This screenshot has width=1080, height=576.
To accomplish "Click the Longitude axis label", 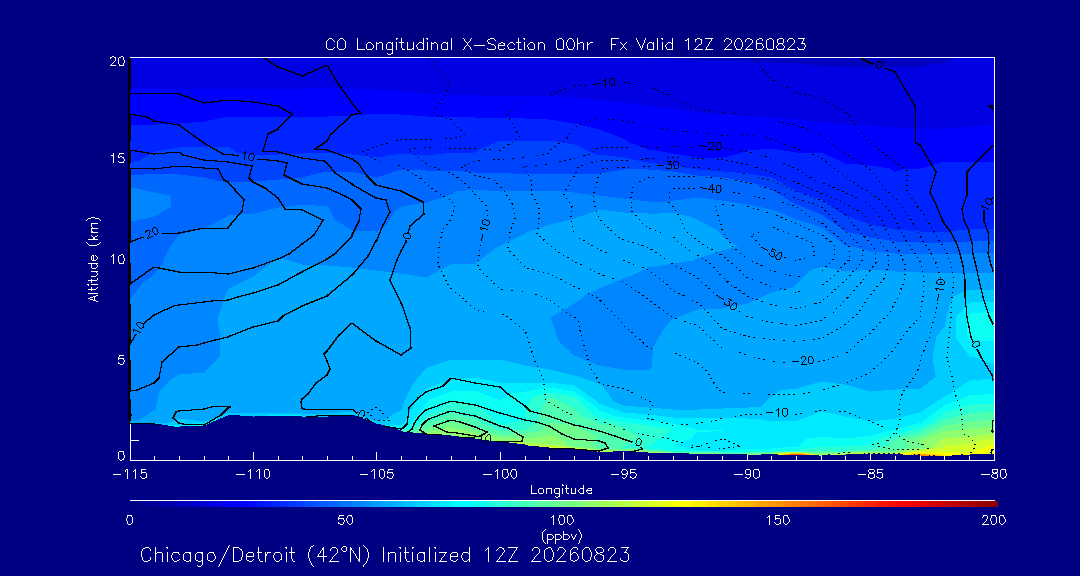I will click(561, 491).
